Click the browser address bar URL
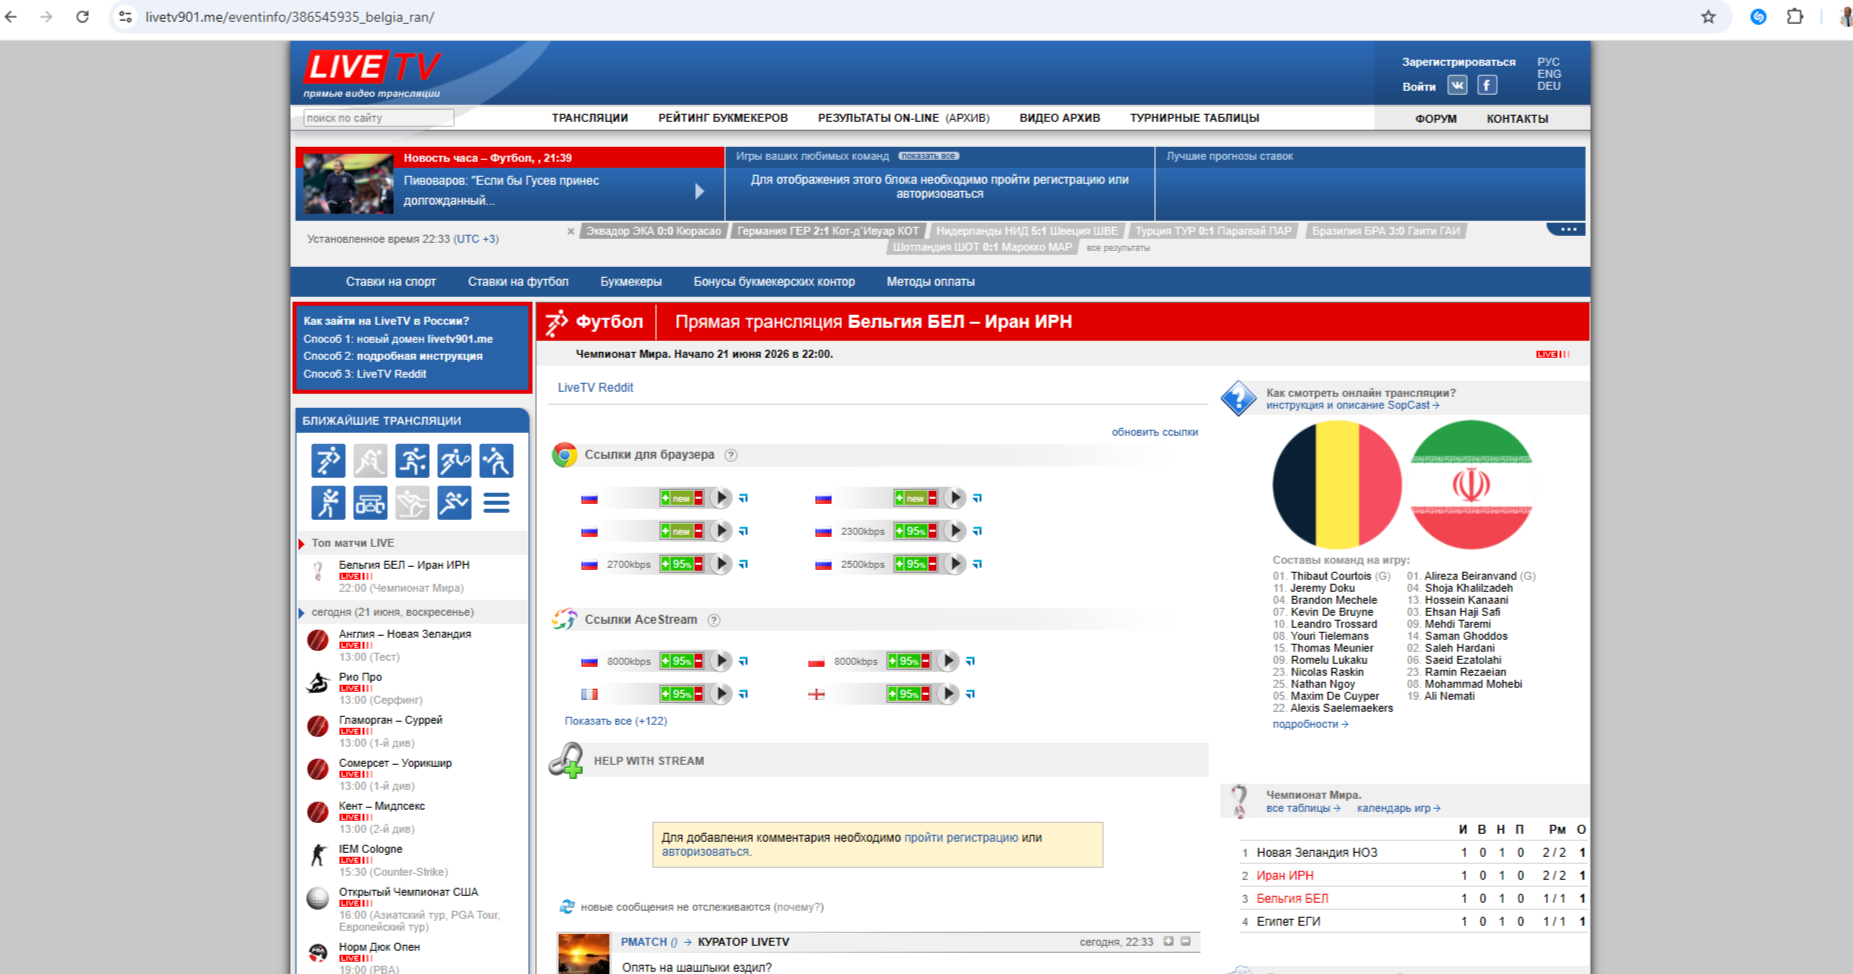The height and width of the screenshot is (974, 1853). 290,17
